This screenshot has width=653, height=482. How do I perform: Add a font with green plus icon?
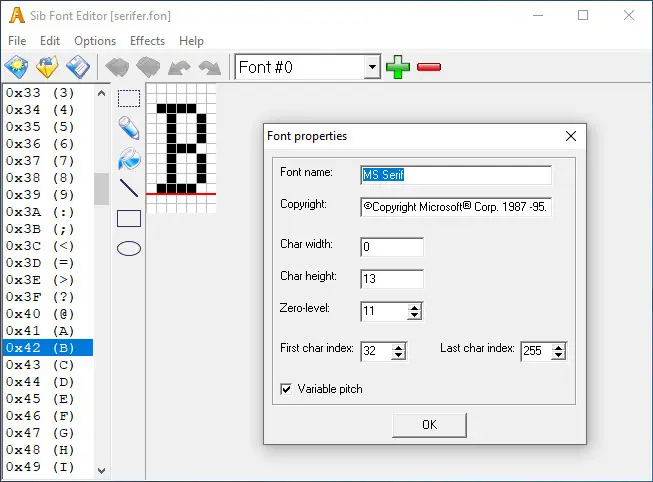tap(398, 67)
